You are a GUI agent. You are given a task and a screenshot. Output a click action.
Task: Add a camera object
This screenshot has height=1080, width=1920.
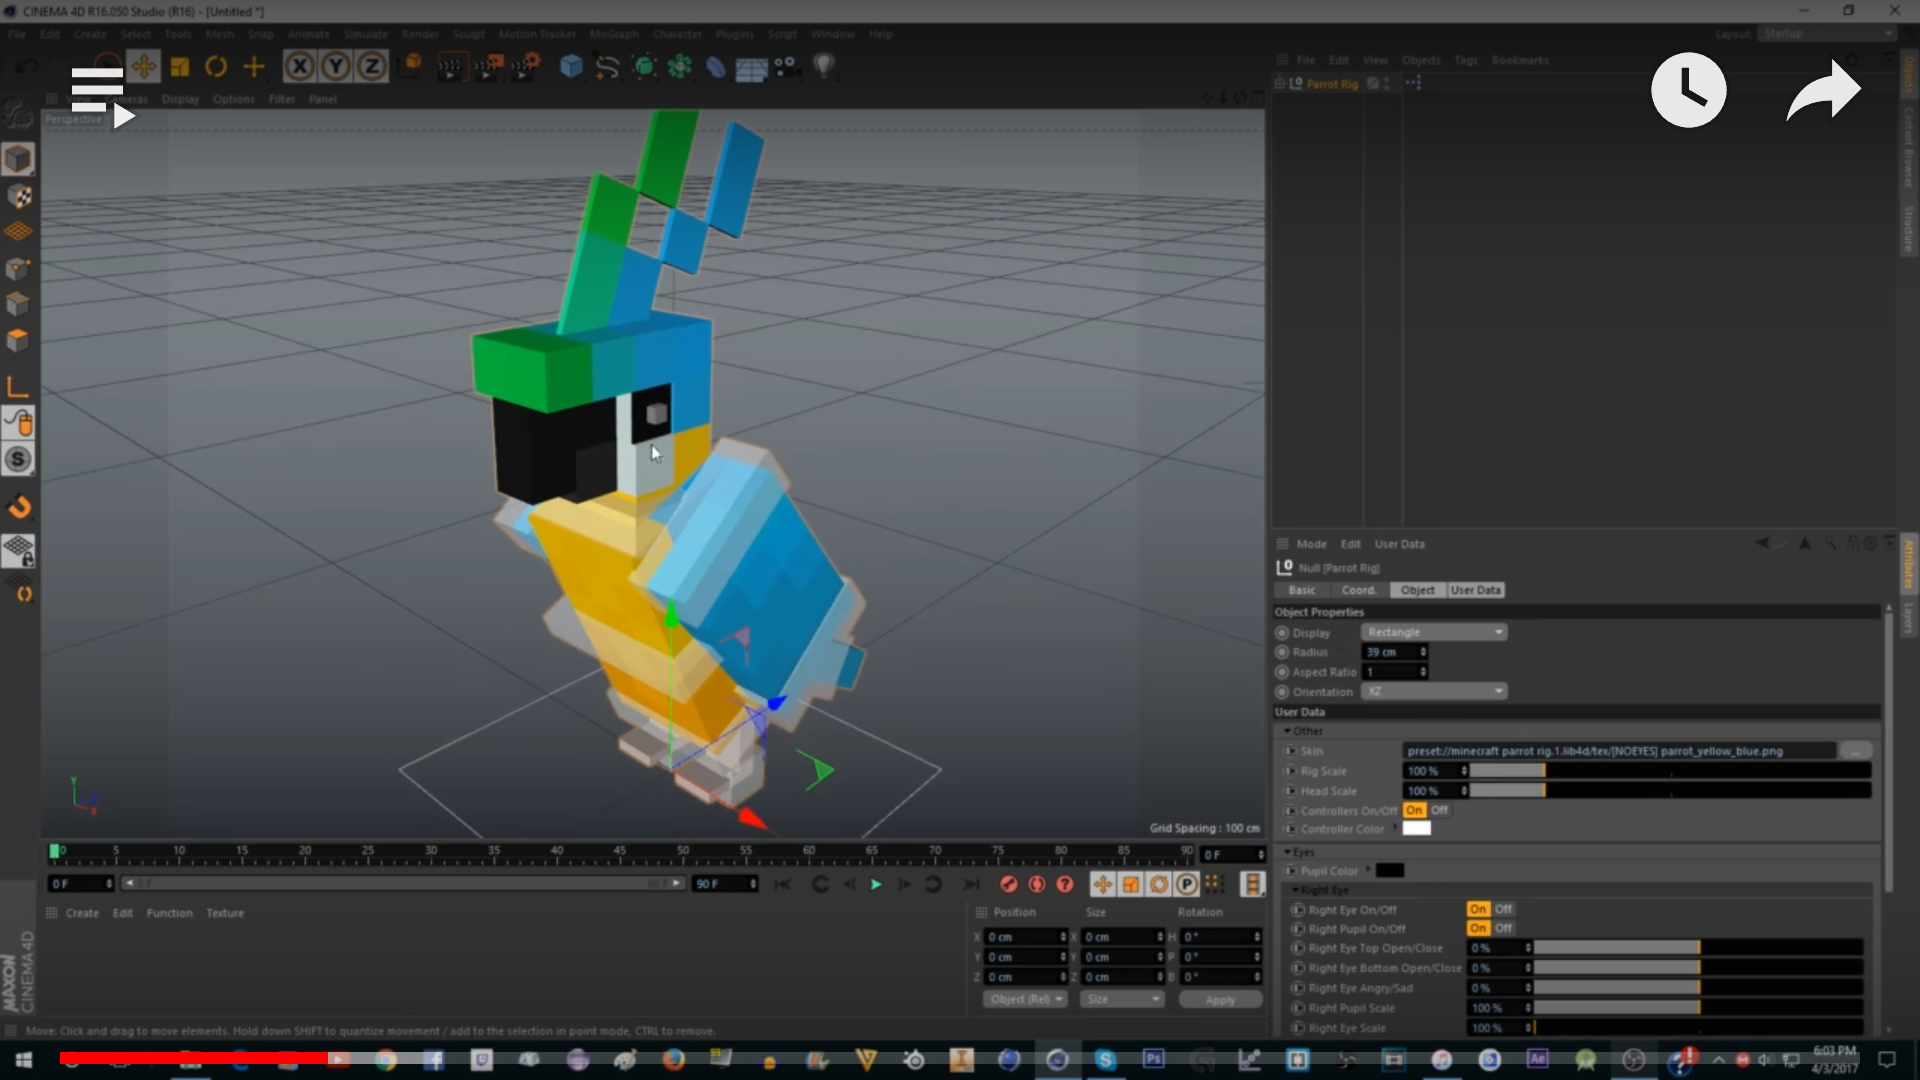pos(786,67)
